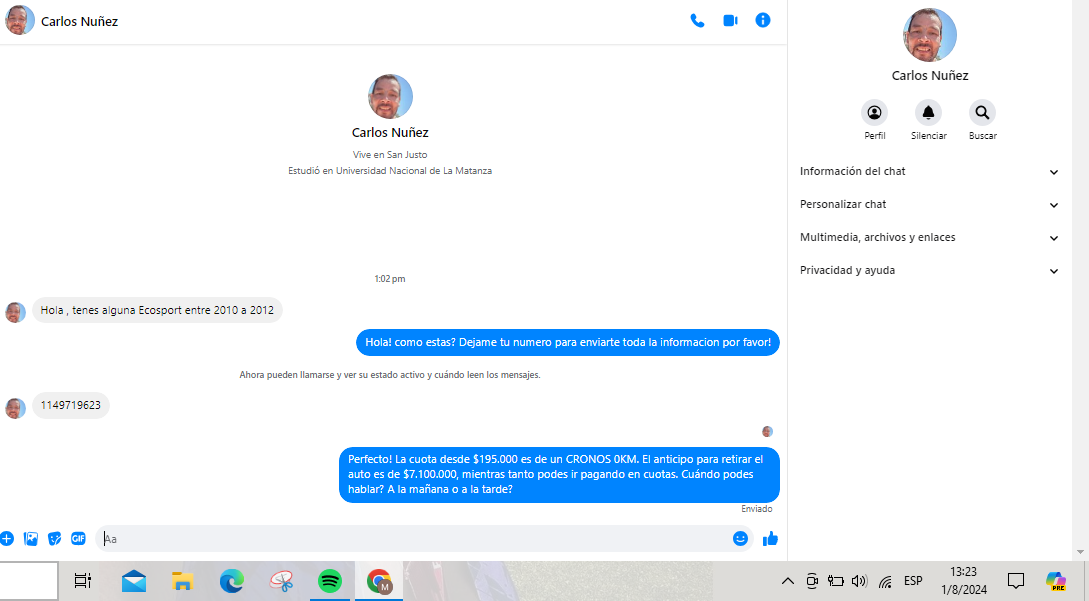
Task: Open more actions plus icon
Action: pos(7,538)
